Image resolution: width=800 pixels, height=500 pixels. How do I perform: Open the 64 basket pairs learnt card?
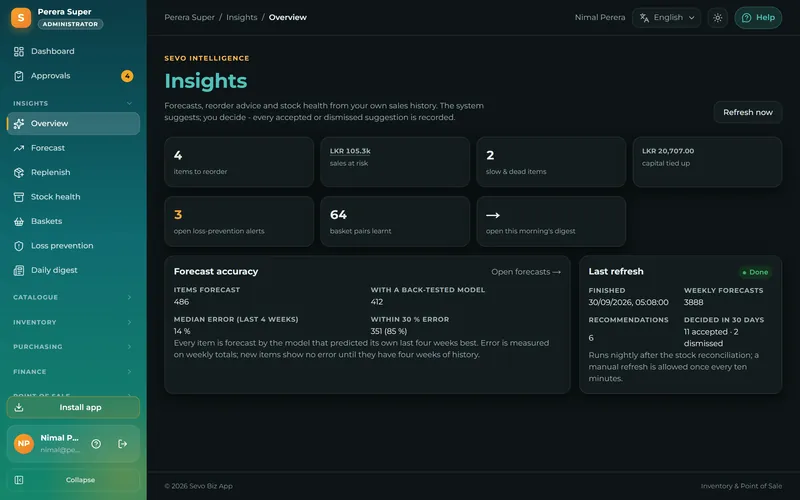pos(395,221)
